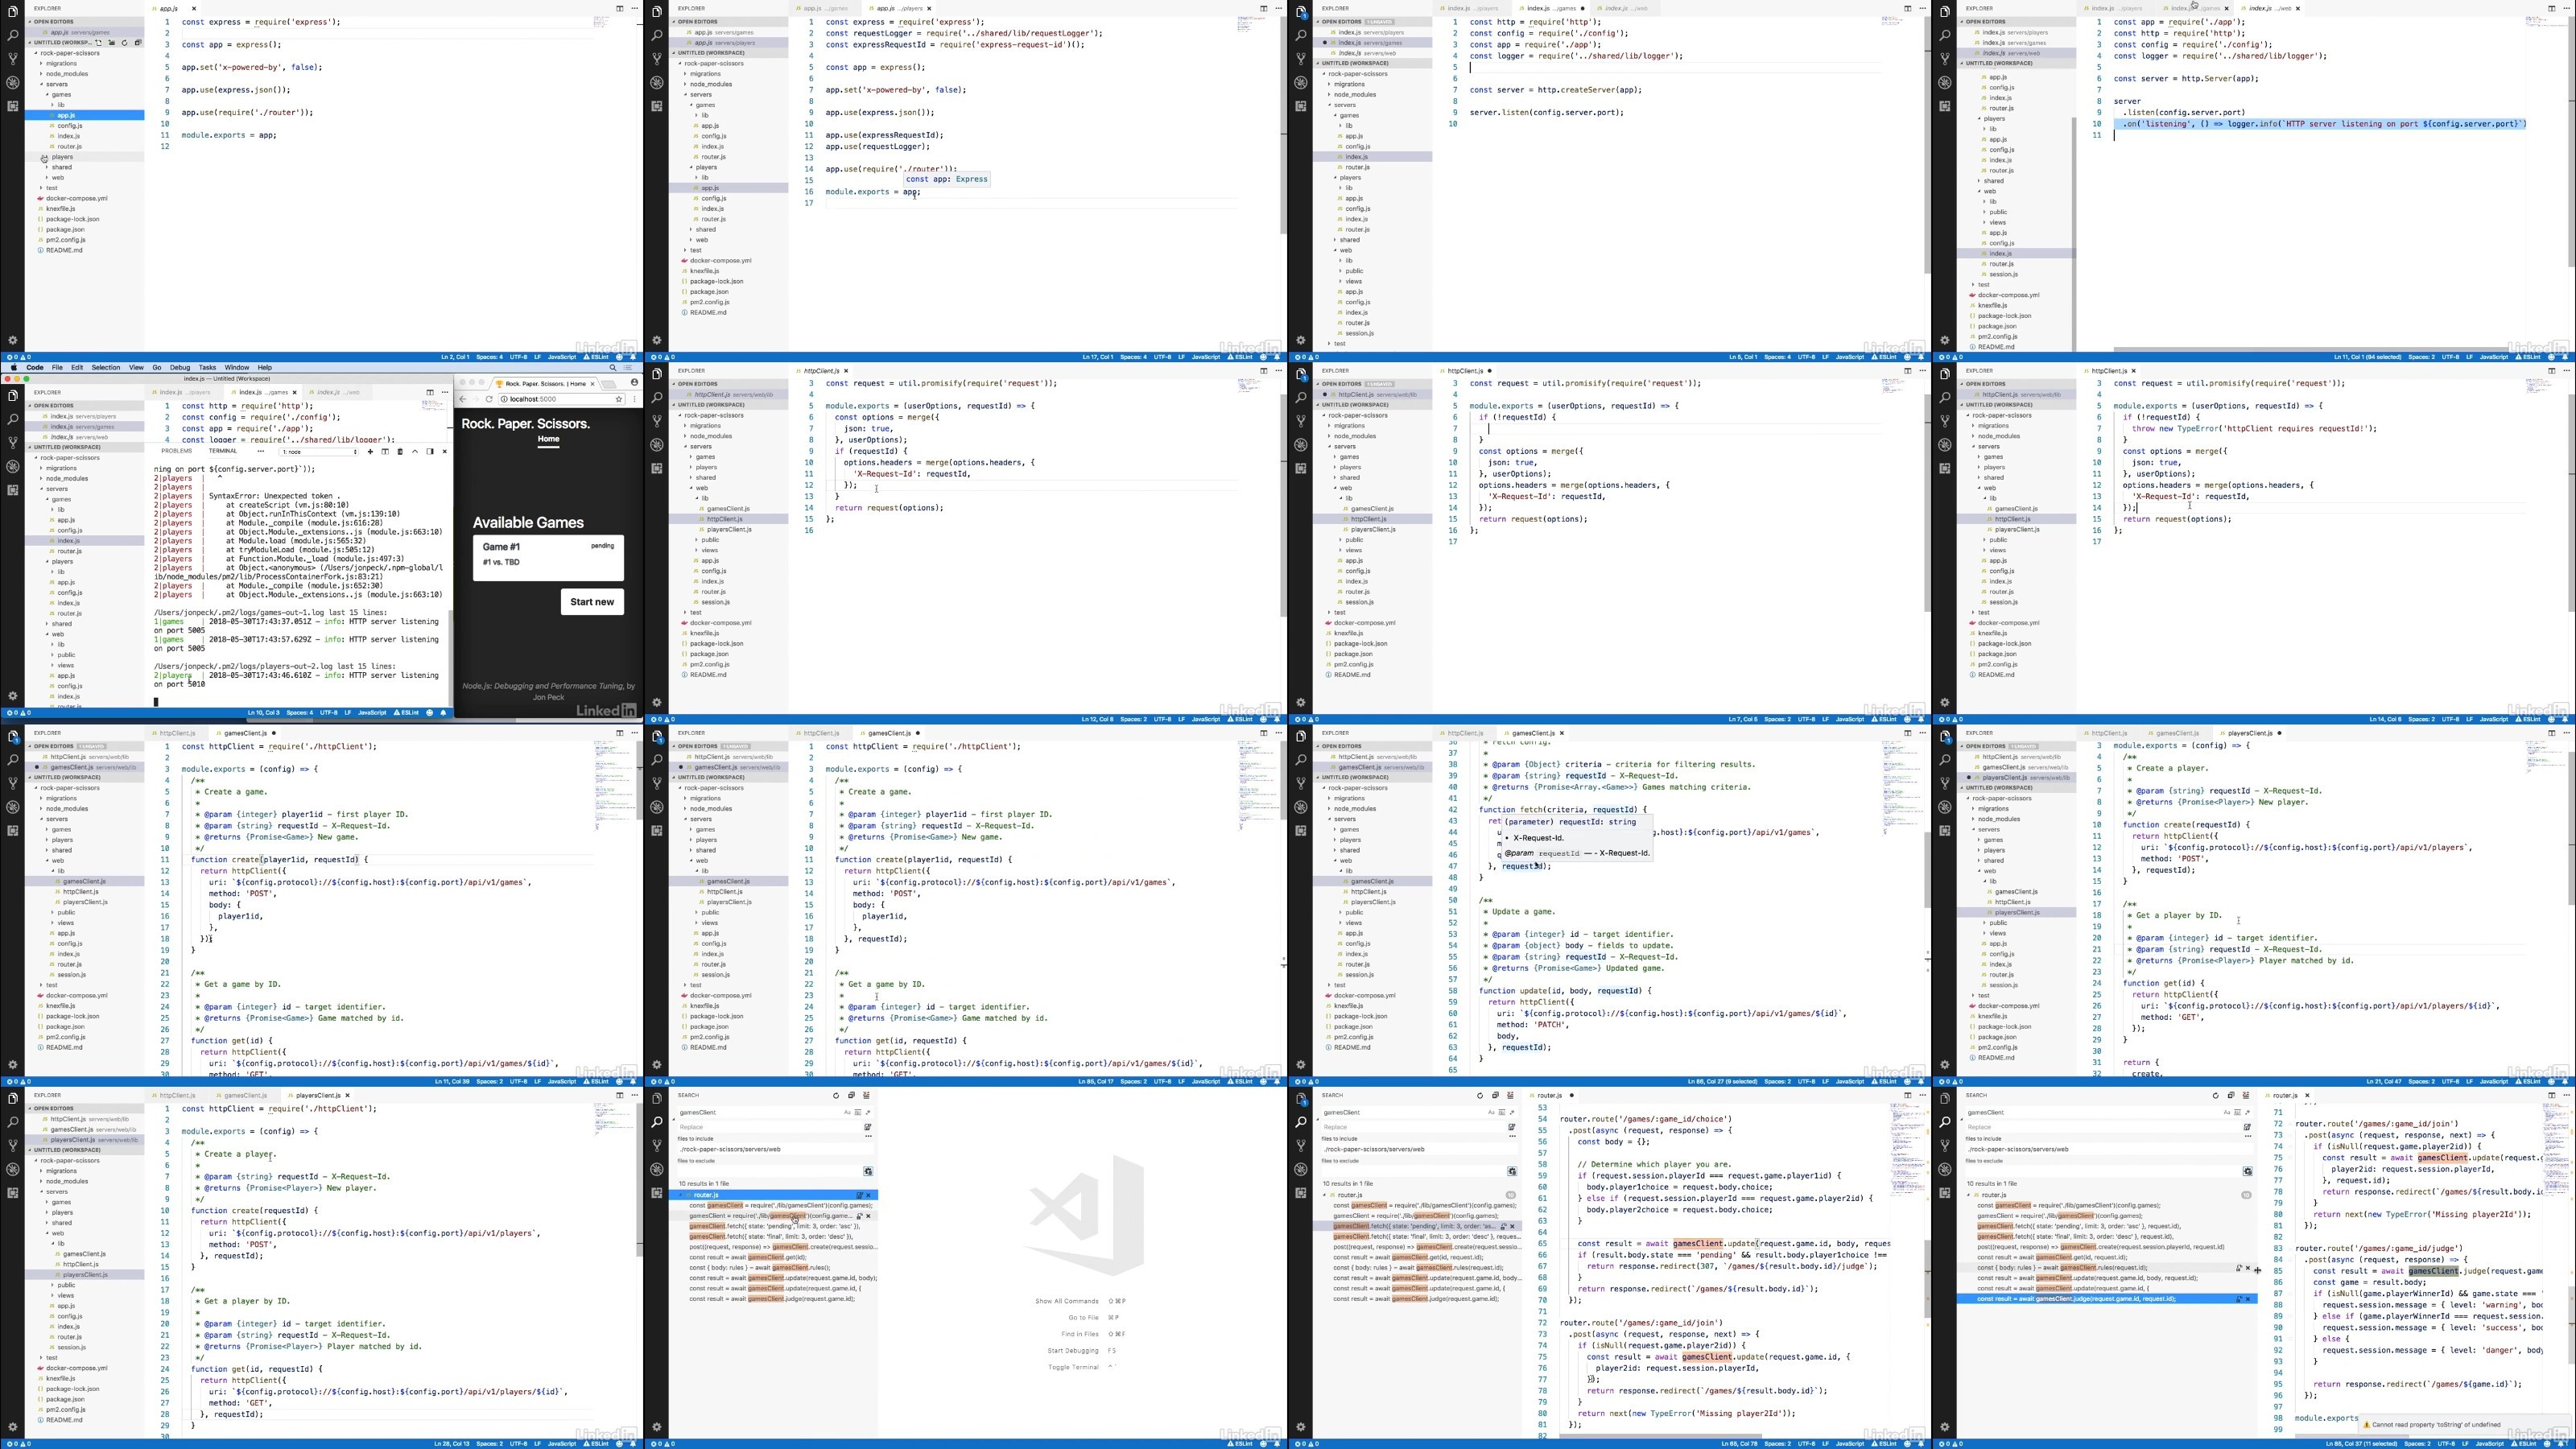Dismiss the highlighted router.js result in logo window
The width and height of the screenshot is (2576, 1449).
click(x=869, y=1196)
